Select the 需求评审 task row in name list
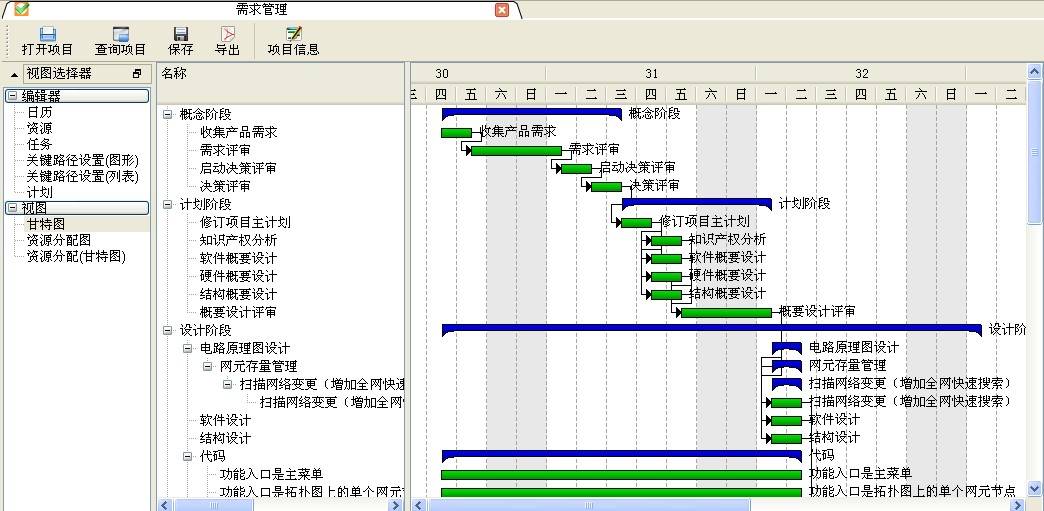1044x511 pixels. click(x=224, y=150)
